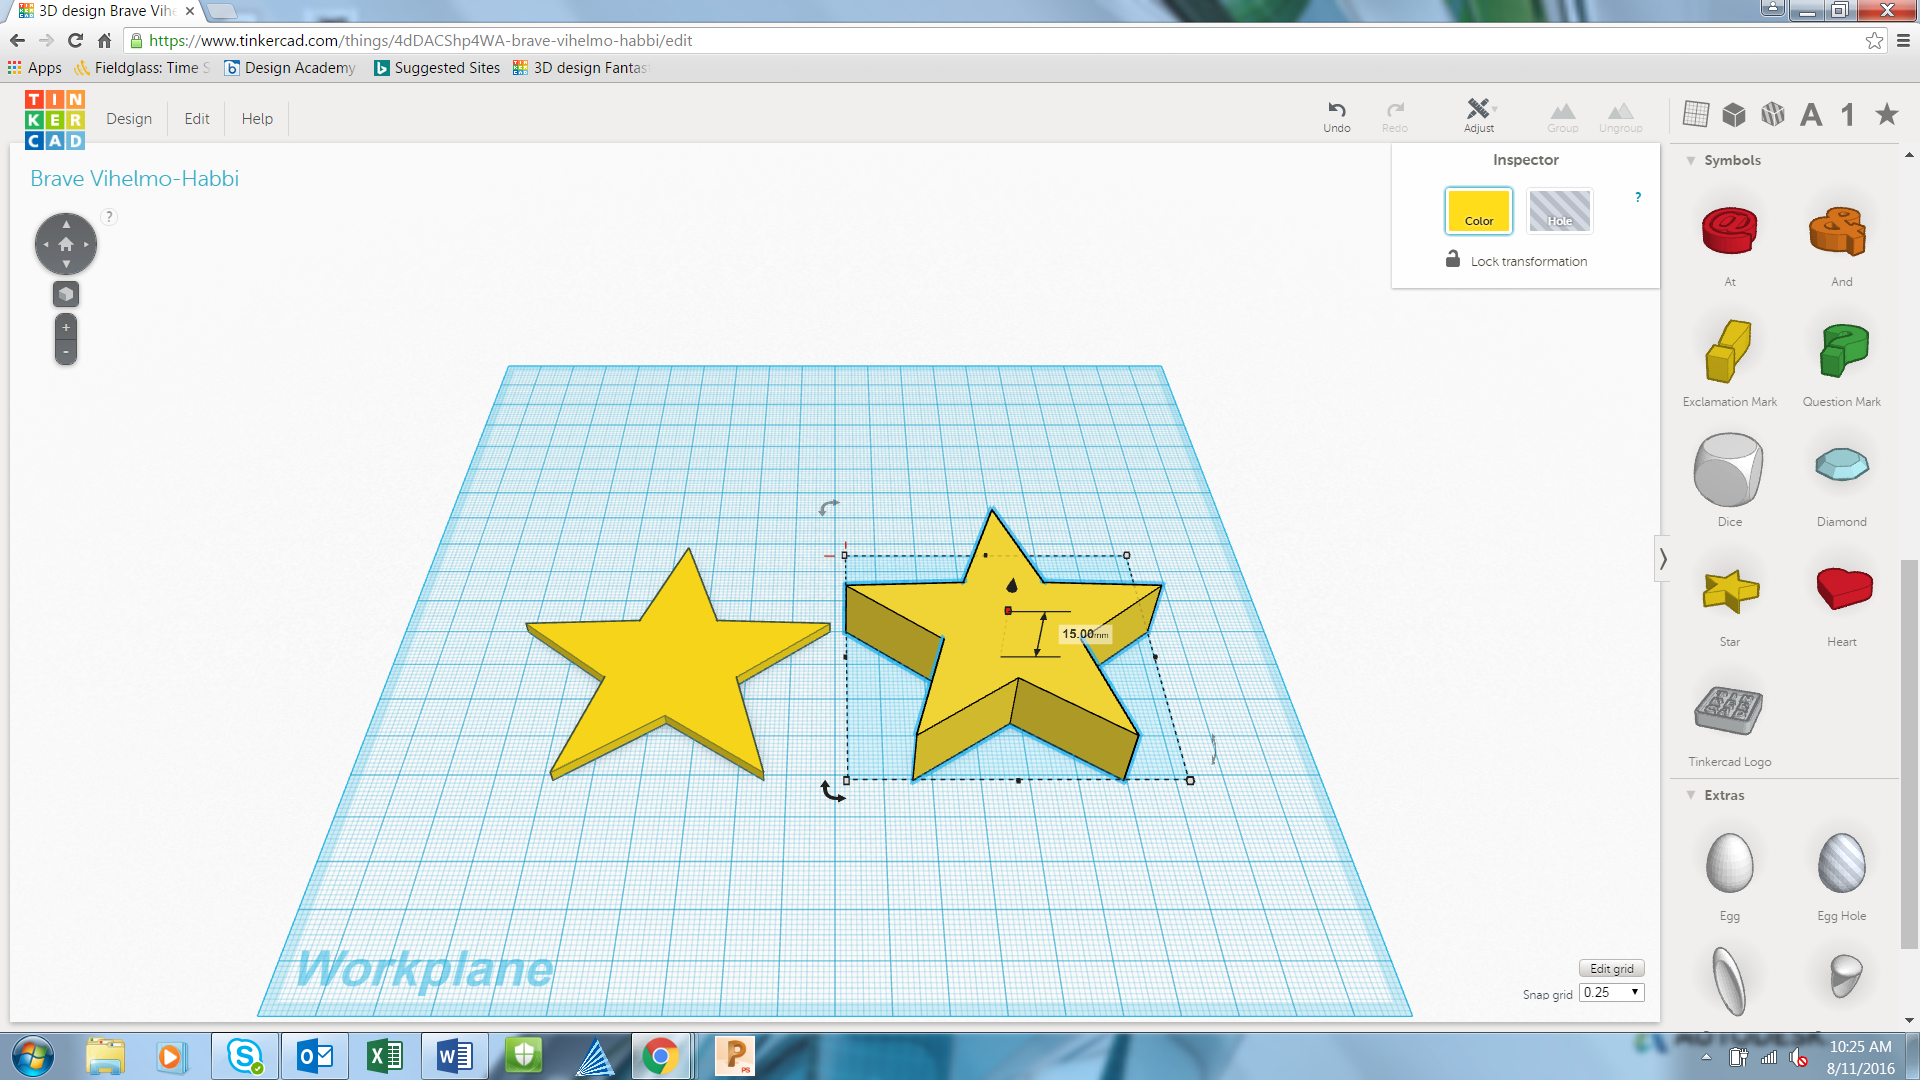This screenshot has height=1080, width=1920.
Task: Collapse the Extras section
Action: click(x=1691, y=795)
